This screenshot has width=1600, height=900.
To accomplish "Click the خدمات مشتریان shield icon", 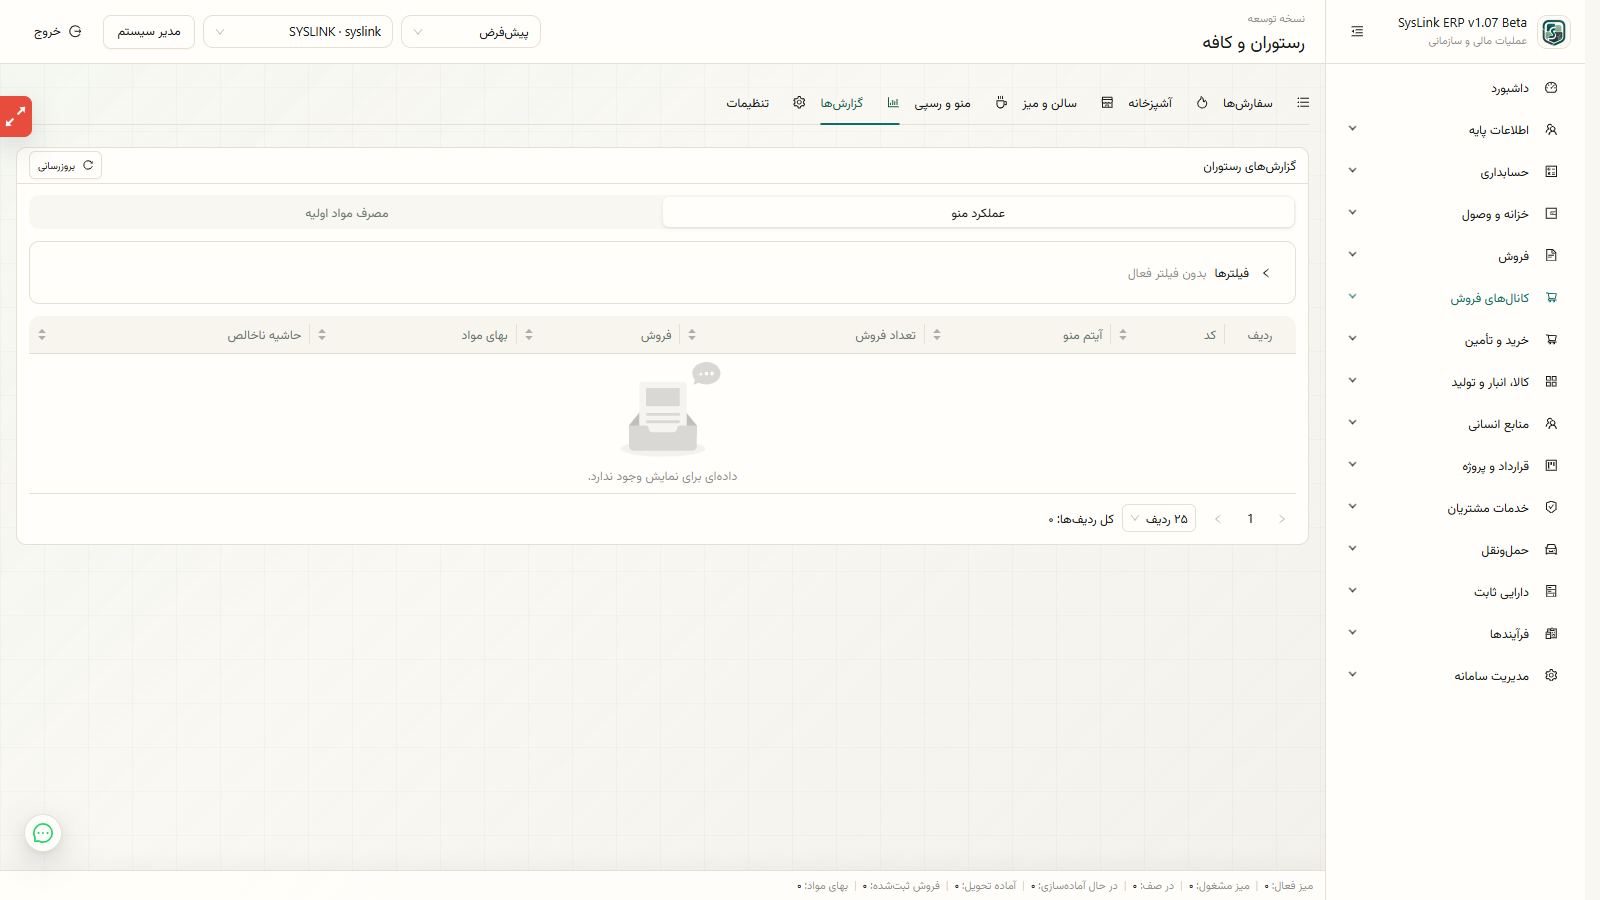I will [1551, 508].
